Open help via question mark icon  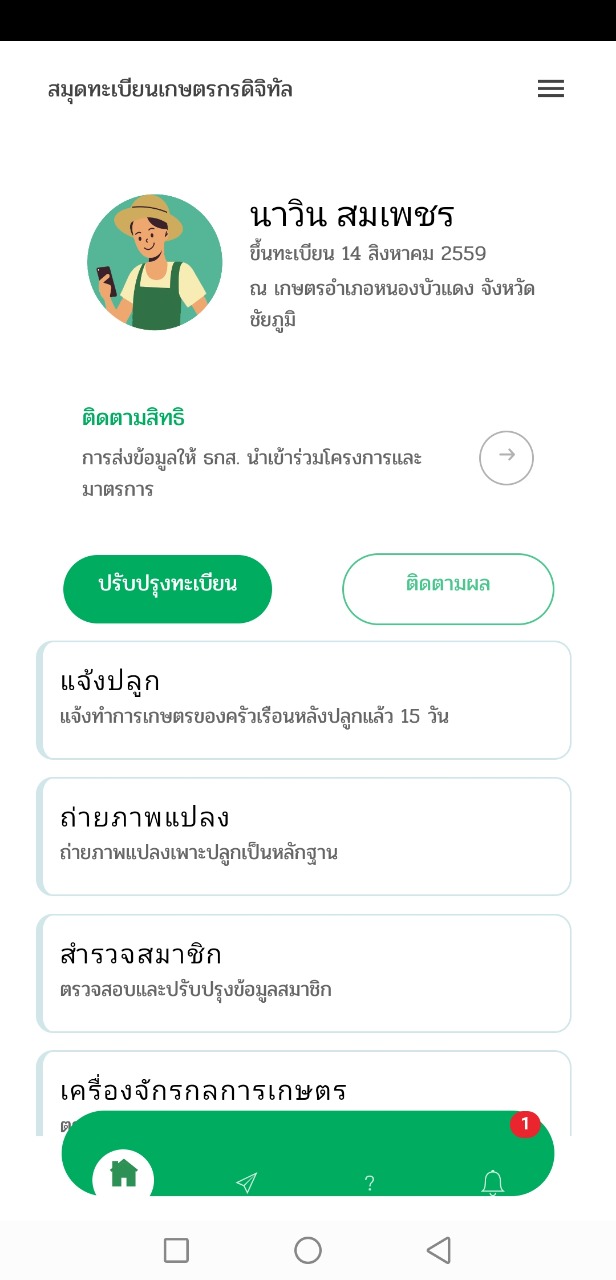coord(370,1184)
